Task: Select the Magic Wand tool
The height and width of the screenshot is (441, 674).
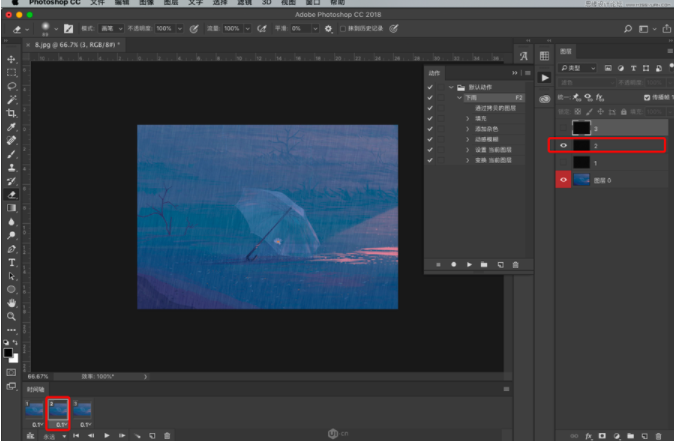Action: click(x=11, y=100)
